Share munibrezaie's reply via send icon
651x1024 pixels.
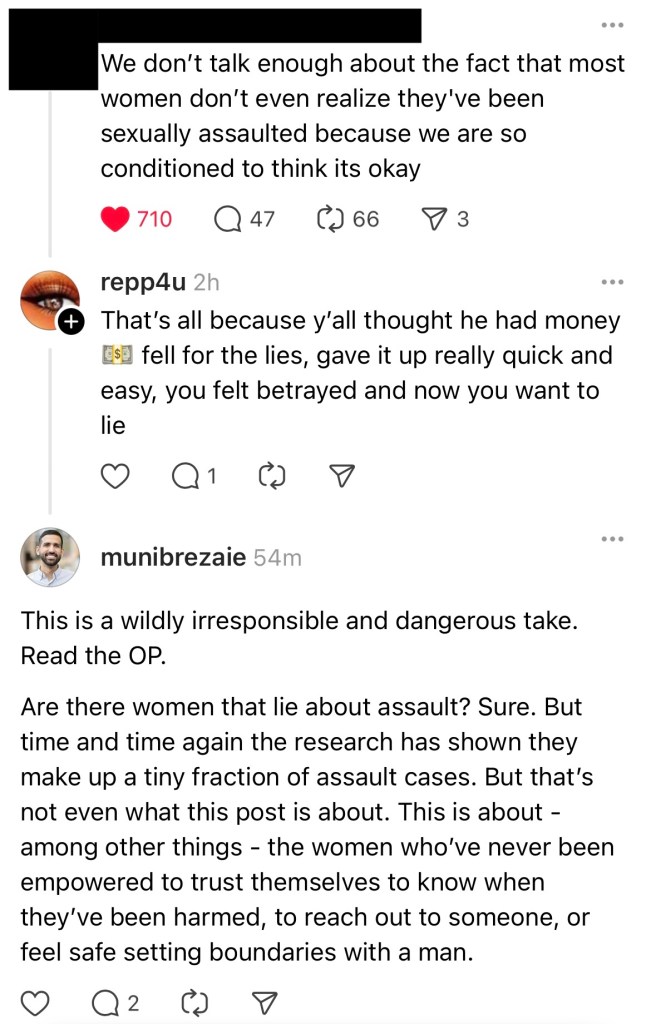point(264,1003)
